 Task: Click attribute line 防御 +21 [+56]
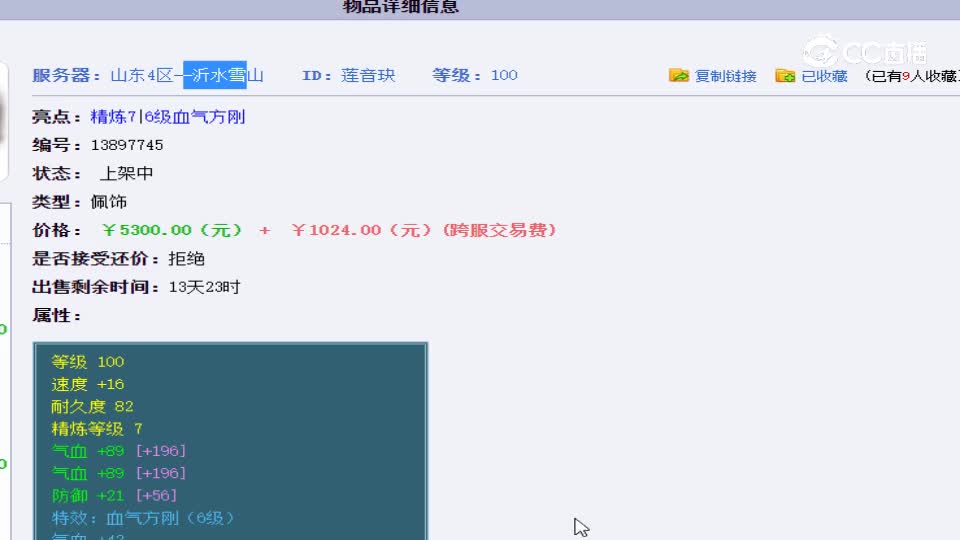point(114,495)
